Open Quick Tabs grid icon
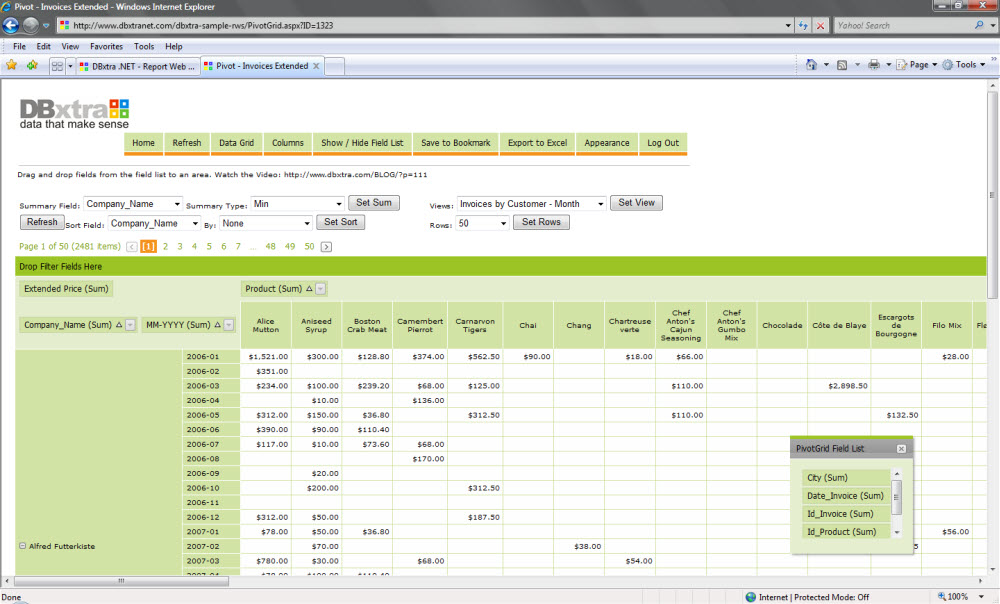1000x604 pixels. click(x=57, y=66)
